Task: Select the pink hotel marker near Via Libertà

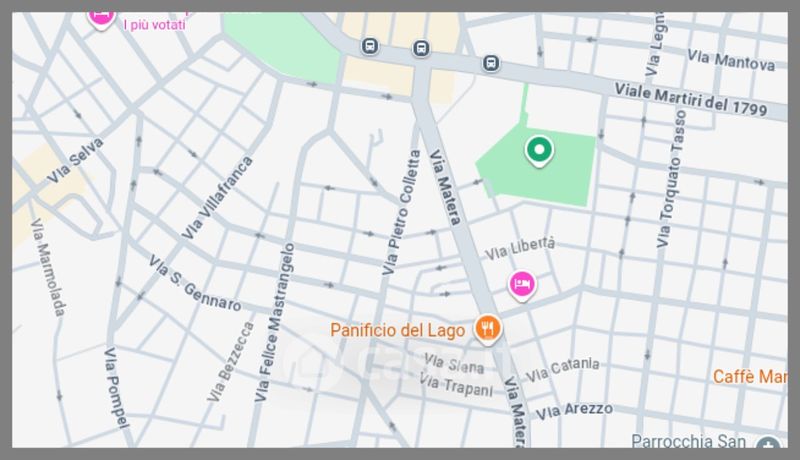Action: 521,285
